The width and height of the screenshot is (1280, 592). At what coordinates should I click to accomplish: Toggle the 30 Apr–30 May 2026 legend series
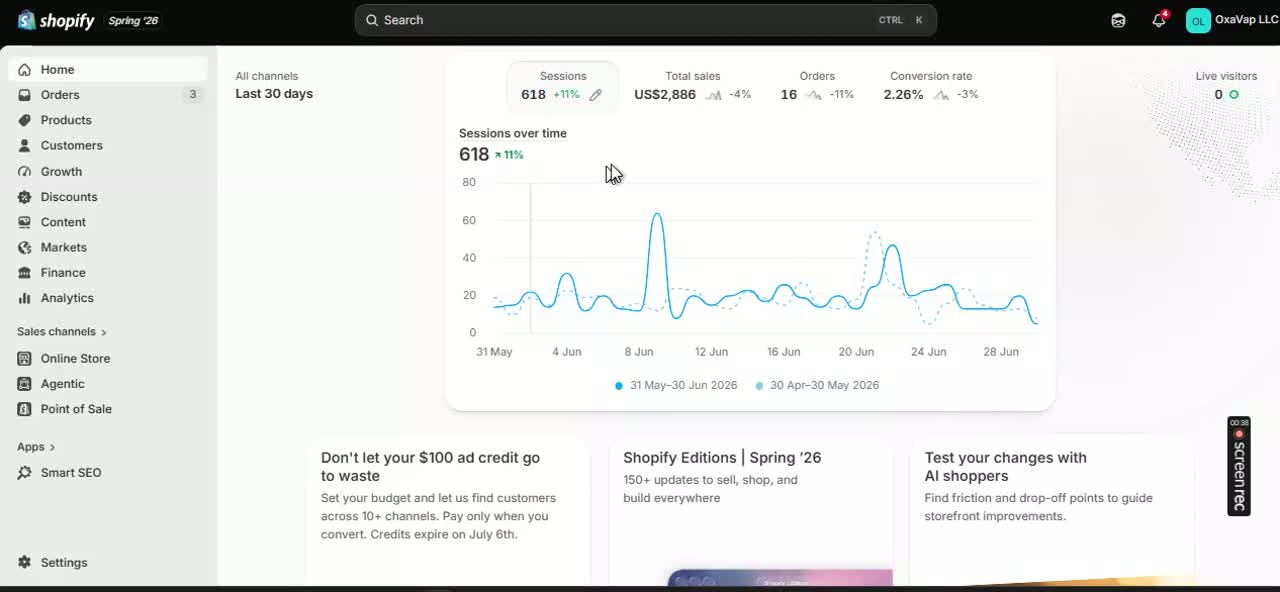[817, 385]
